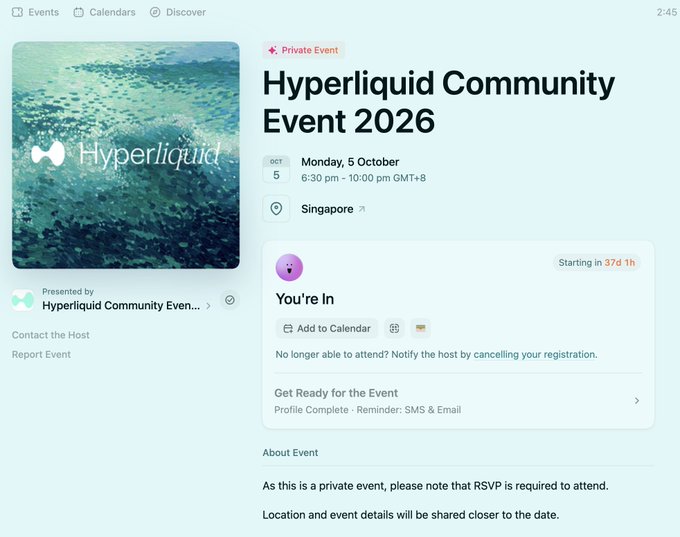Go to the Discover tab
The width and height of the screenshot is (680, 537).
(x=178, y=12)
